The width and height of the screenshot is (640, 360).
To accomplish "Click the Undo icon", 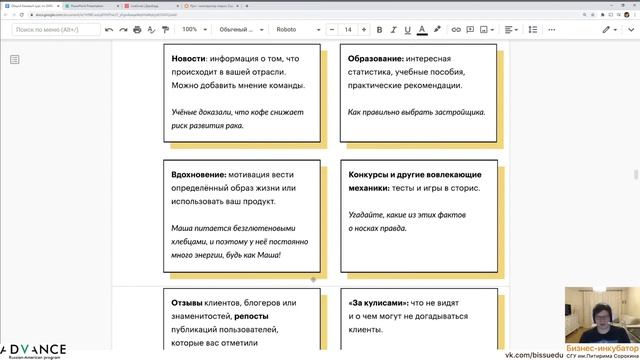I will click(109, 30).
